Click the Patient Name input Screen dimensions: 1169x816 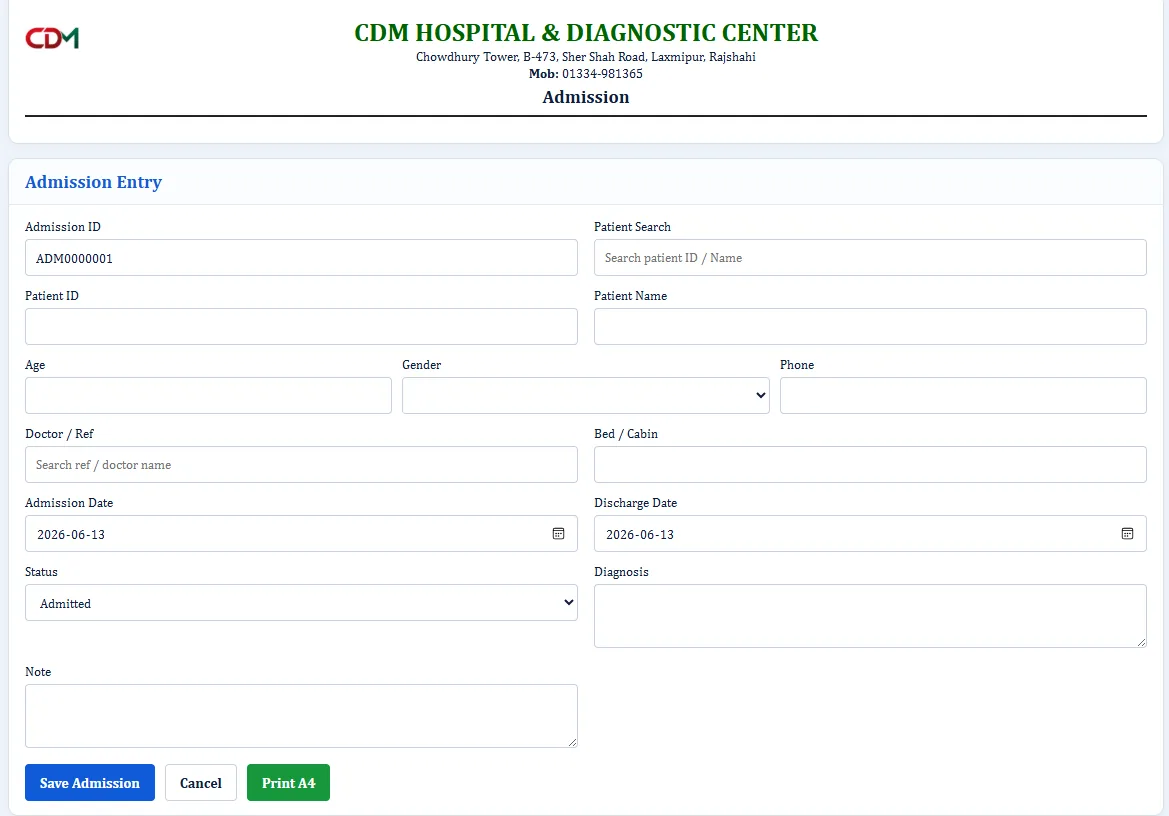(870, 326)
